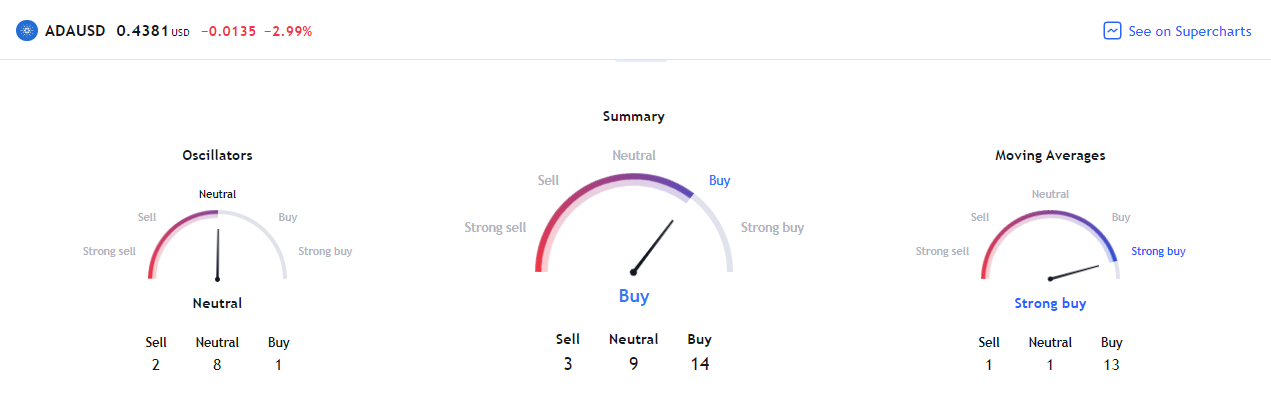The height and width of the screenshot is (404, 1271).
Task: Click the ADAUSD ticker symbol
Action: tap(75, 31)
